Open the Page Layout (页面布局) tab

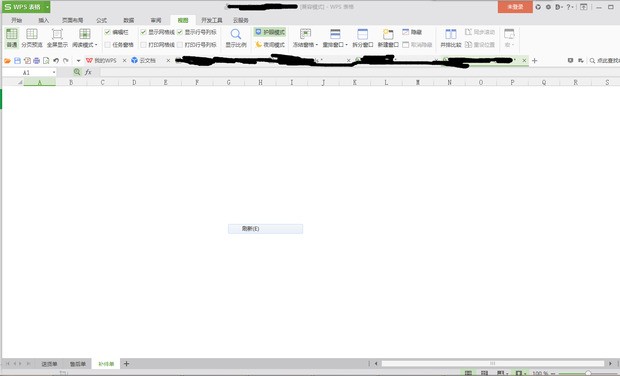pyautogui.click(x=72, y=20)
